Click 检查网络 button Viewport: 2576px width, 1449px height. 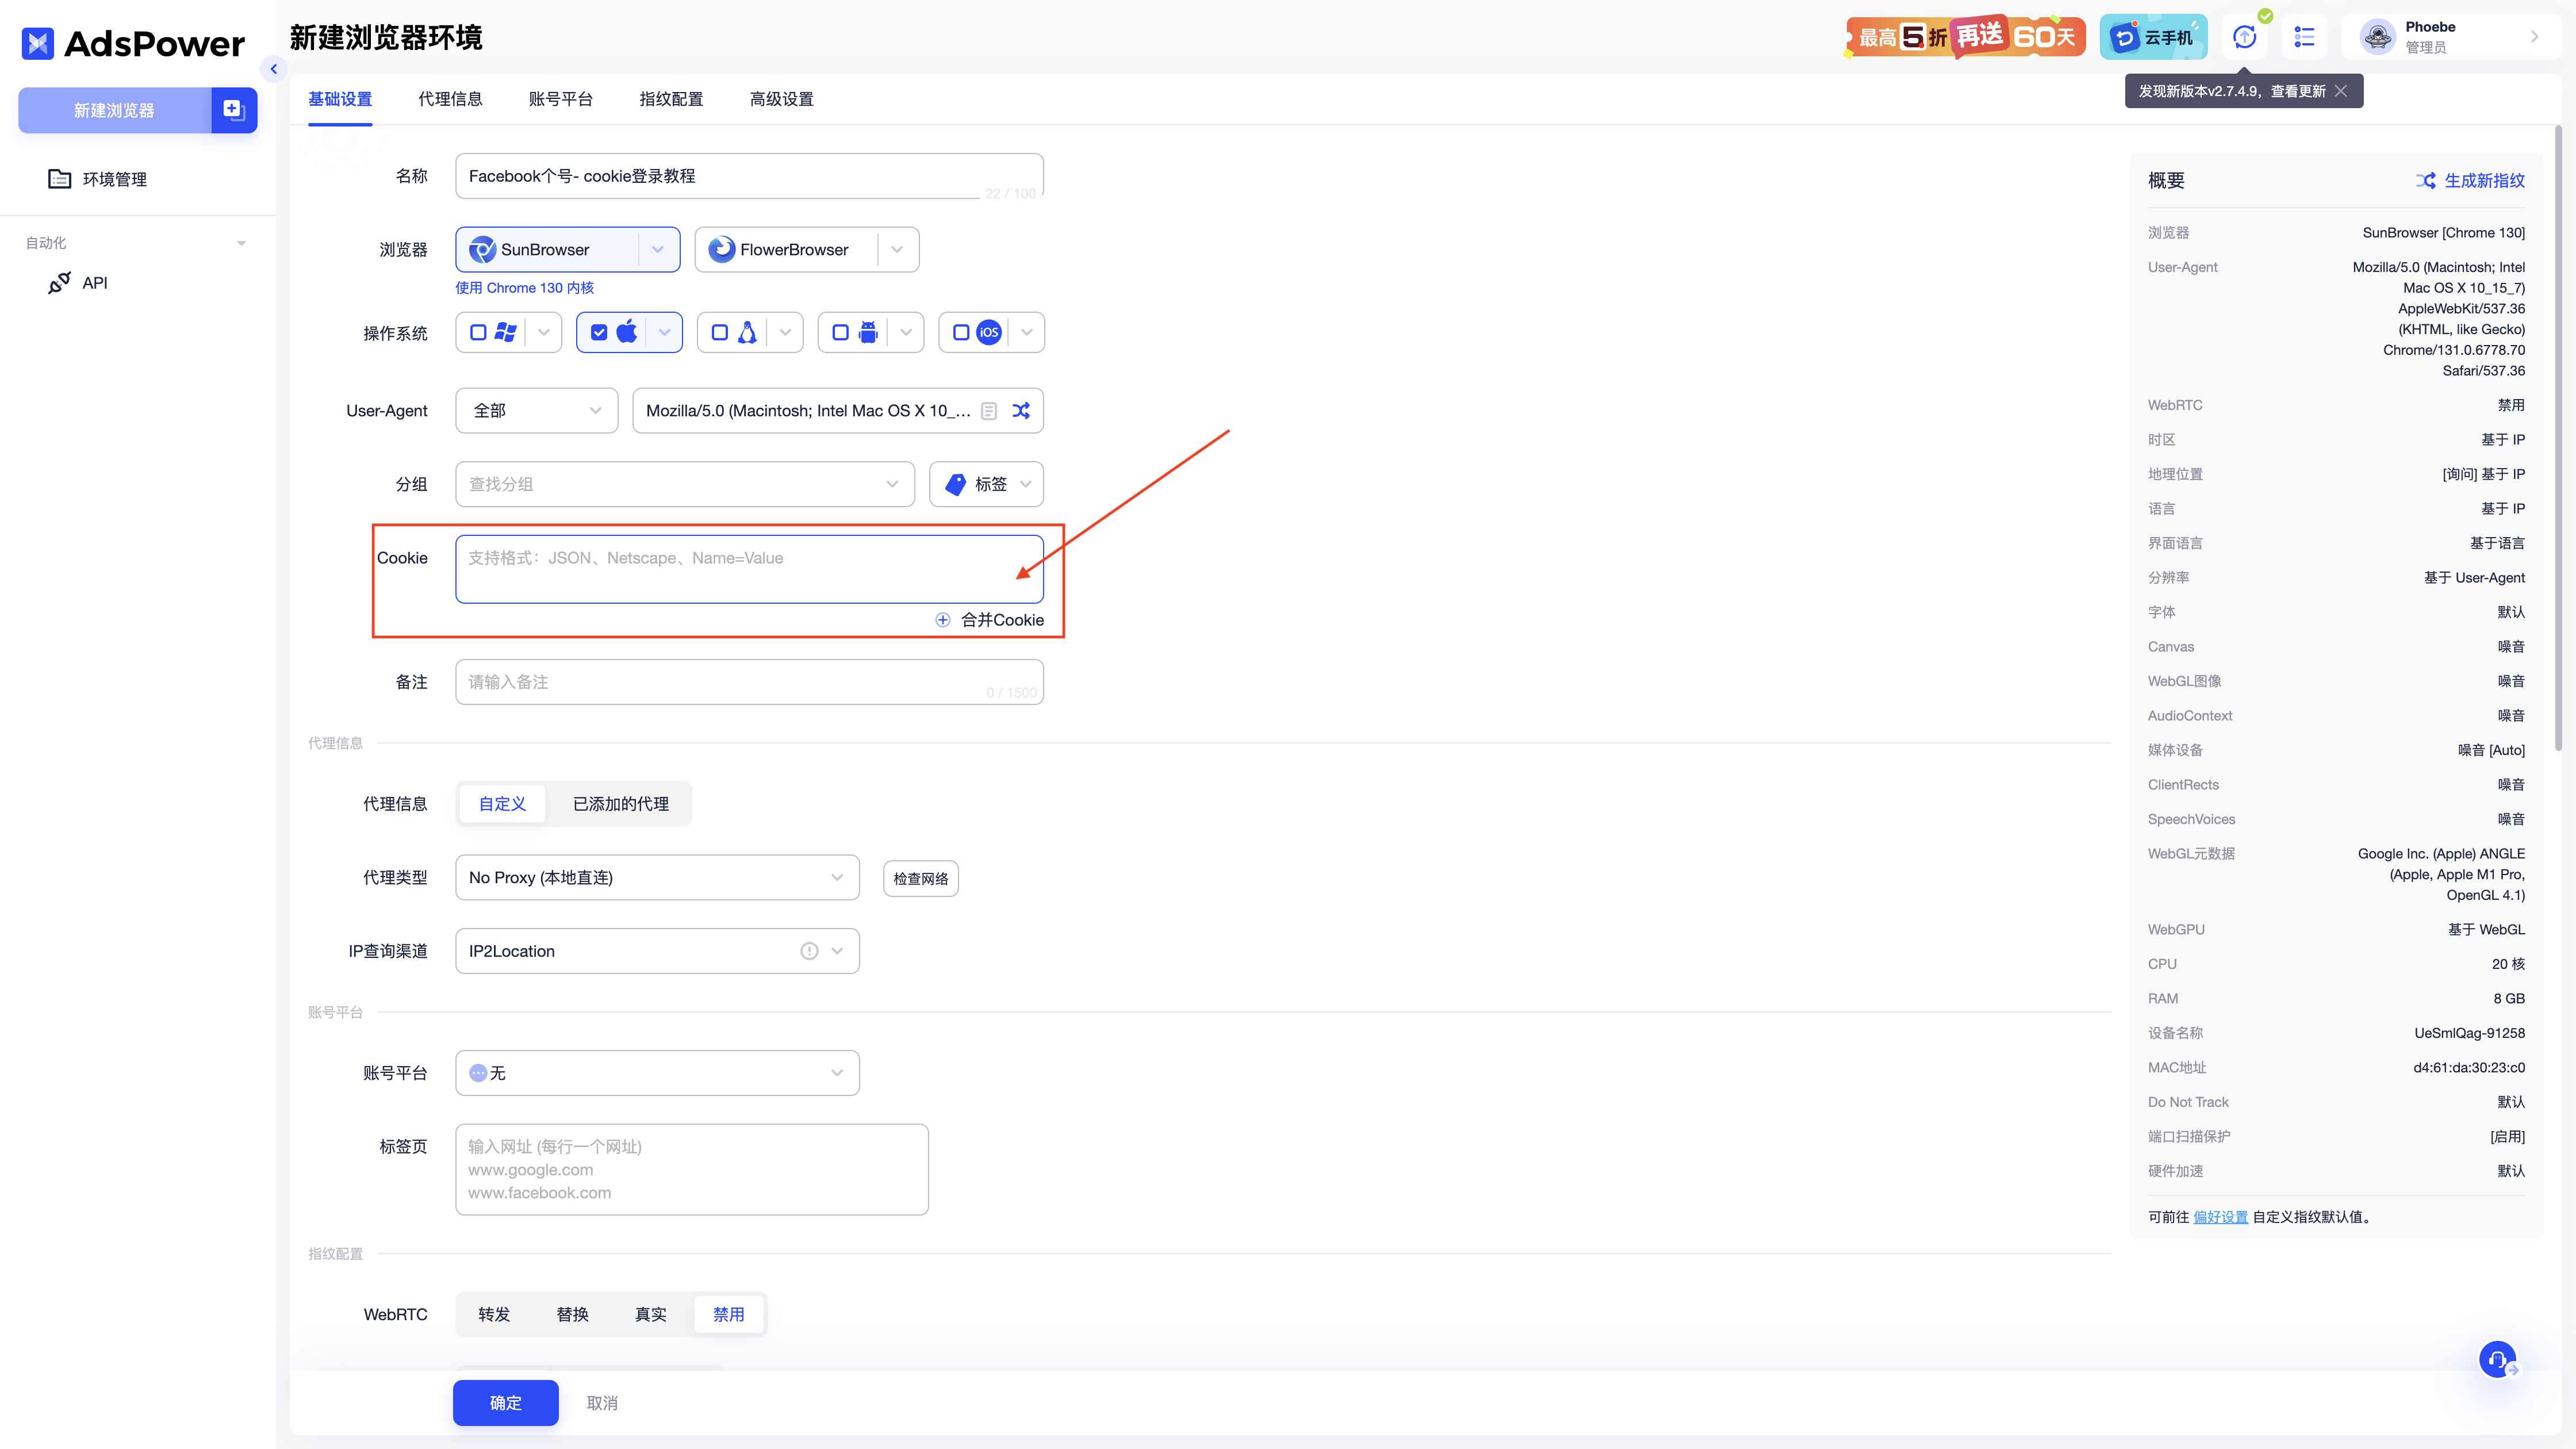tap(921, 879)
